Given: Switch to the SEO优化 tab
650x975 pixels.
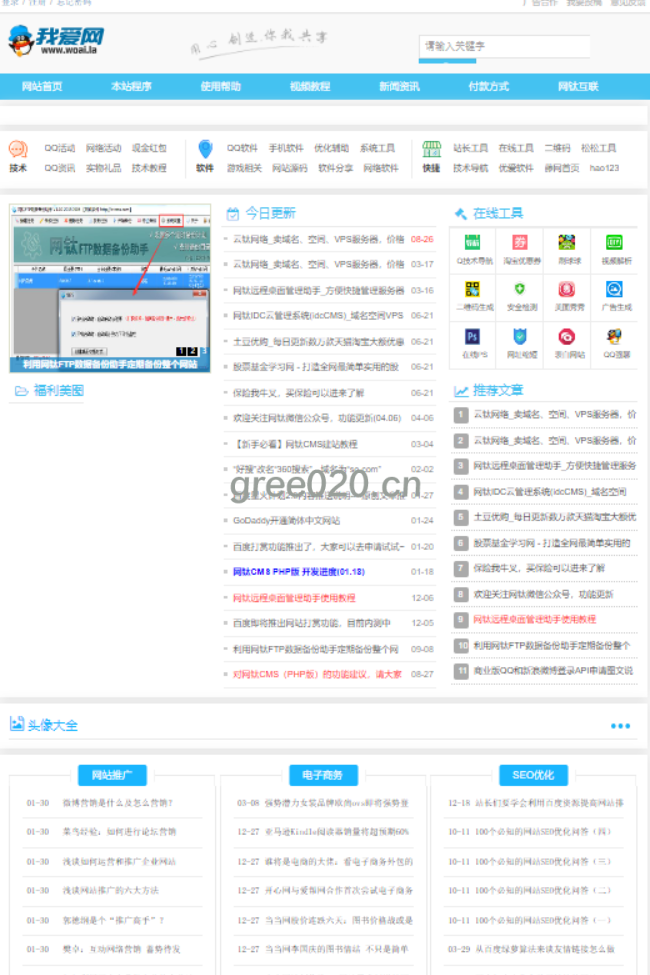Looking at the screenshot, I should [x=533, y=775].
